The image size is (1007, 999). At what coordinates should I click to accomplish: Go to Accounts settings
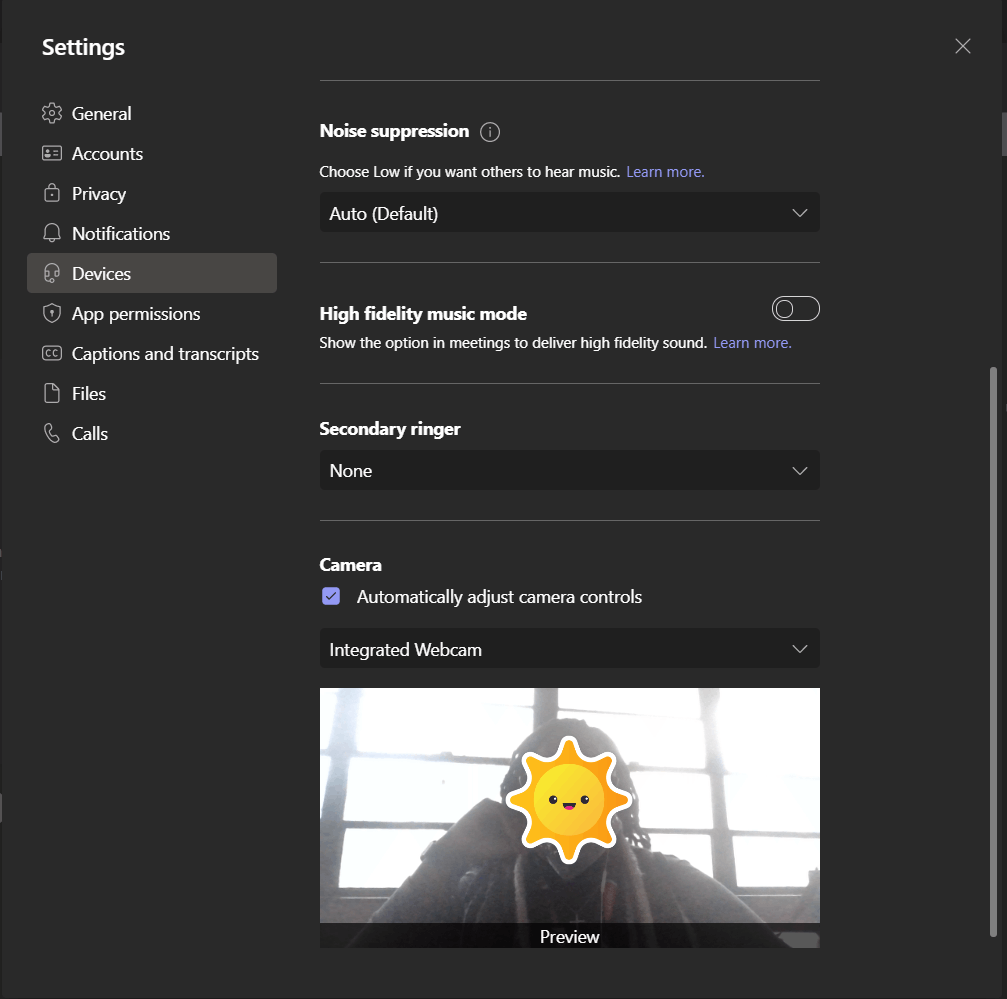pos(152,153)
